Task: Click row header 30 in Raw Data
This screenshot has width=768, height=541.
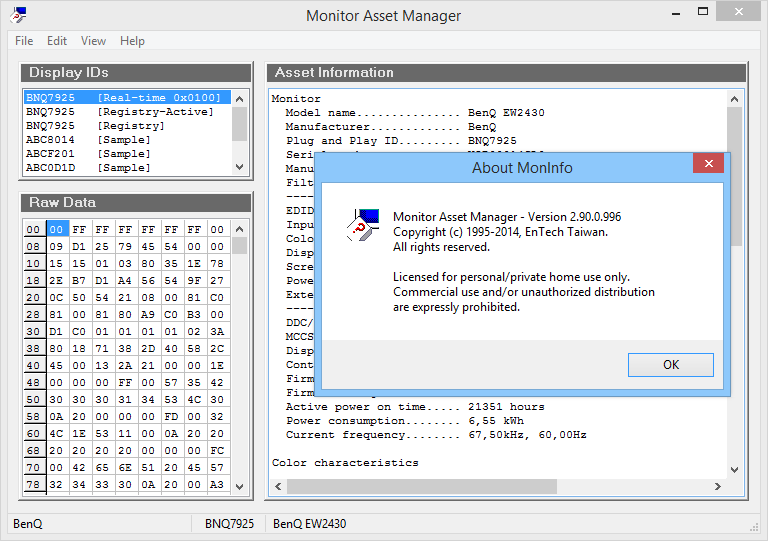Action: click(x=33, y=331)
